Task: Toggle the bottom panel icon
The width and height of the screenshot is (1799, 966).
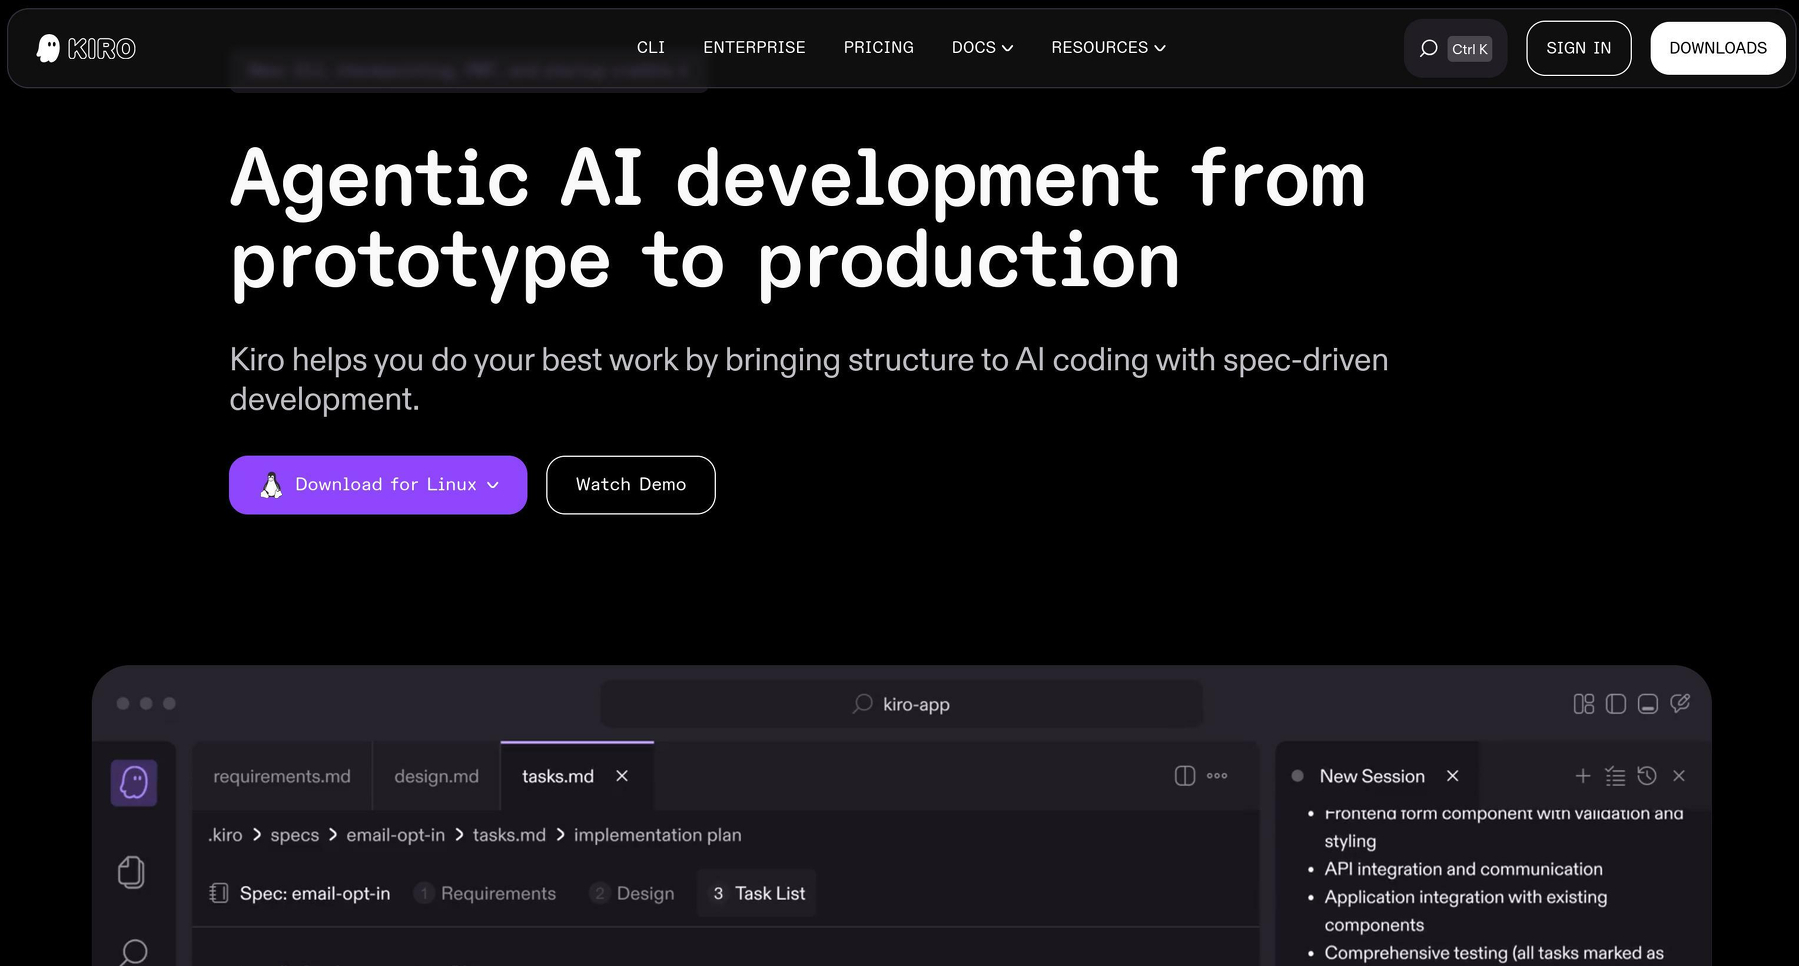Action: coord(1648,704)
